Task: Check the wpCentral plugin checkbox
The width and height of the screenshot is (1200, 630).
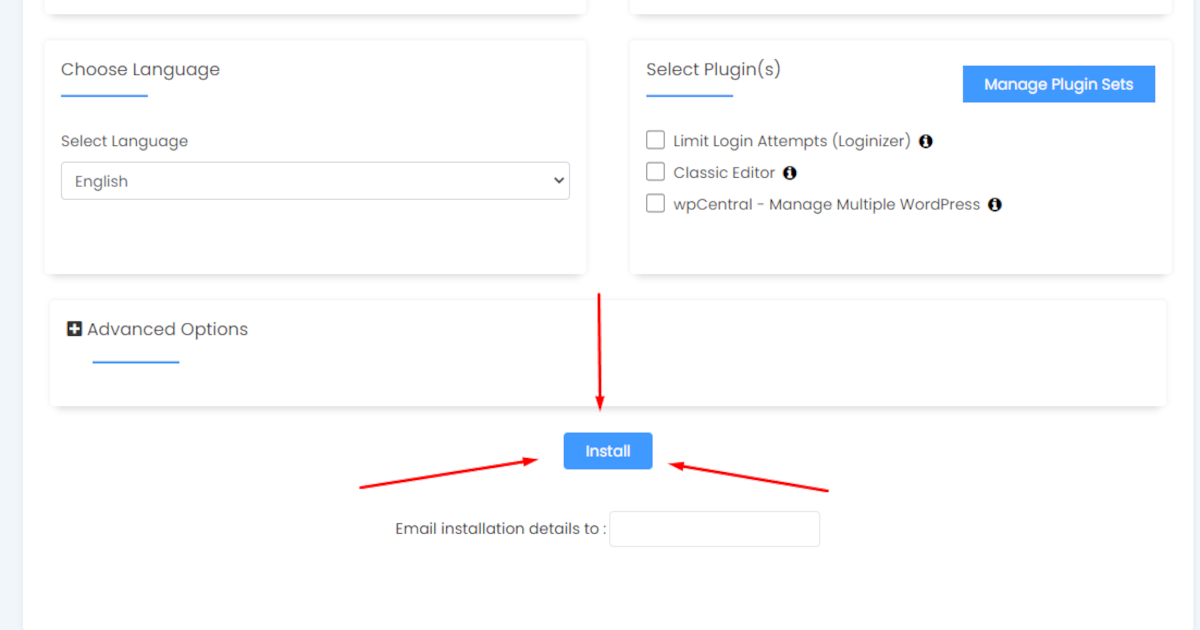Action: click(x=656, y=204)
